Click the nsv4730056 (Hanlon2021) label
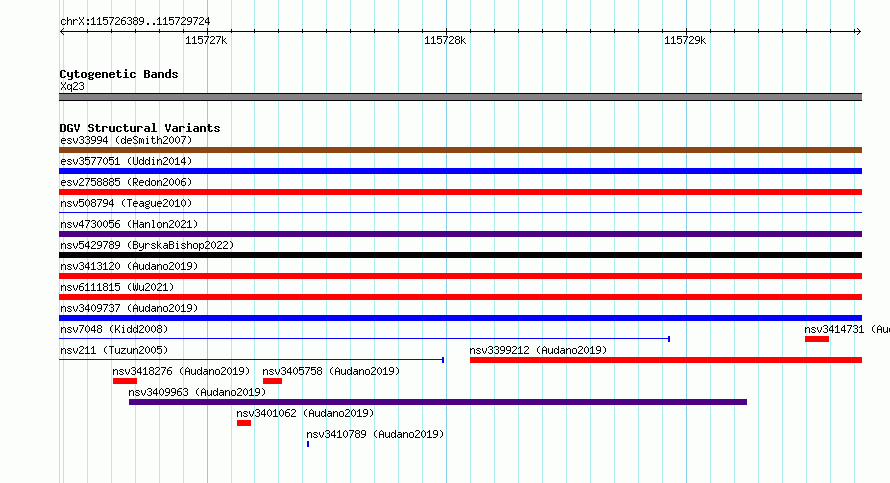The height and width of the screenshot is (483, 890). 129,224
